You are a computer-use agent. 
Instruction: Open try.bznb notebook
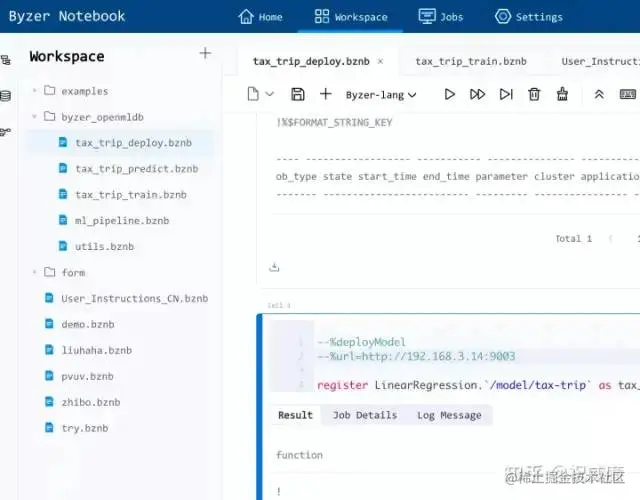click(84, 428)
